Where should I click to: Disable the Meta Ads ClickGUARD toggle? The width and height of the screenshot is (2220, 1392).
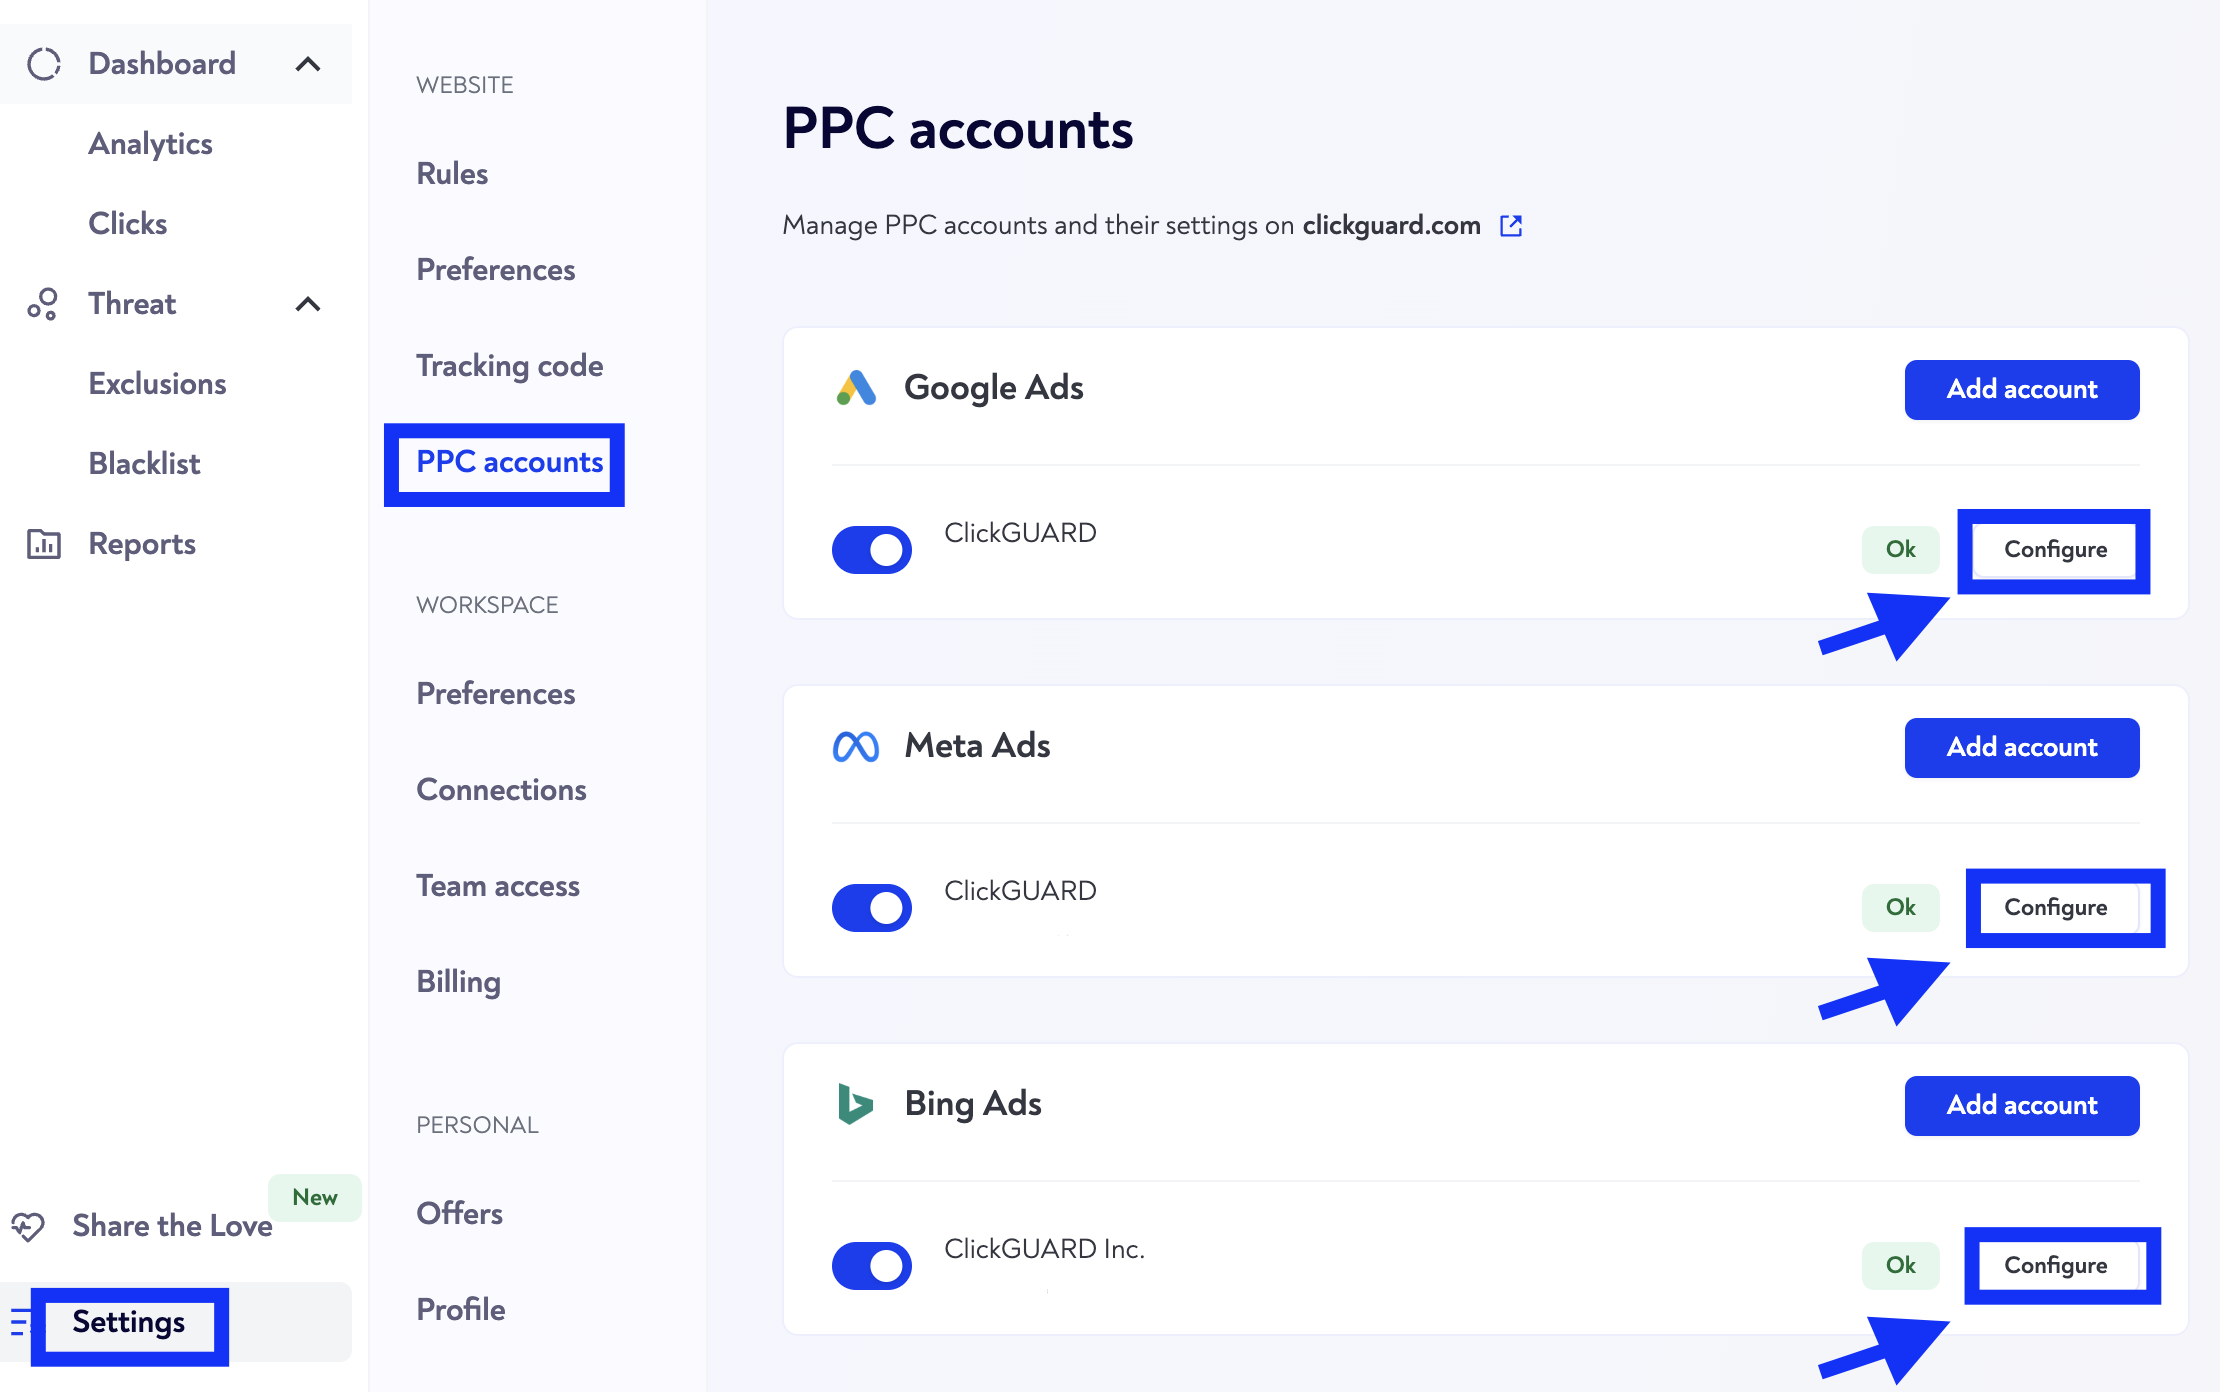872,907
